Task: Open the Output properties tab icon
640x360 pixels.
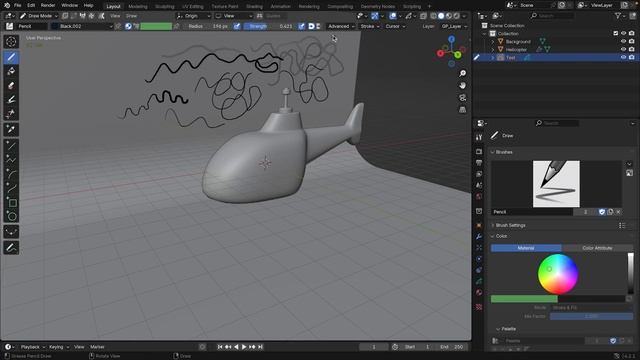Action: (479, 163)
